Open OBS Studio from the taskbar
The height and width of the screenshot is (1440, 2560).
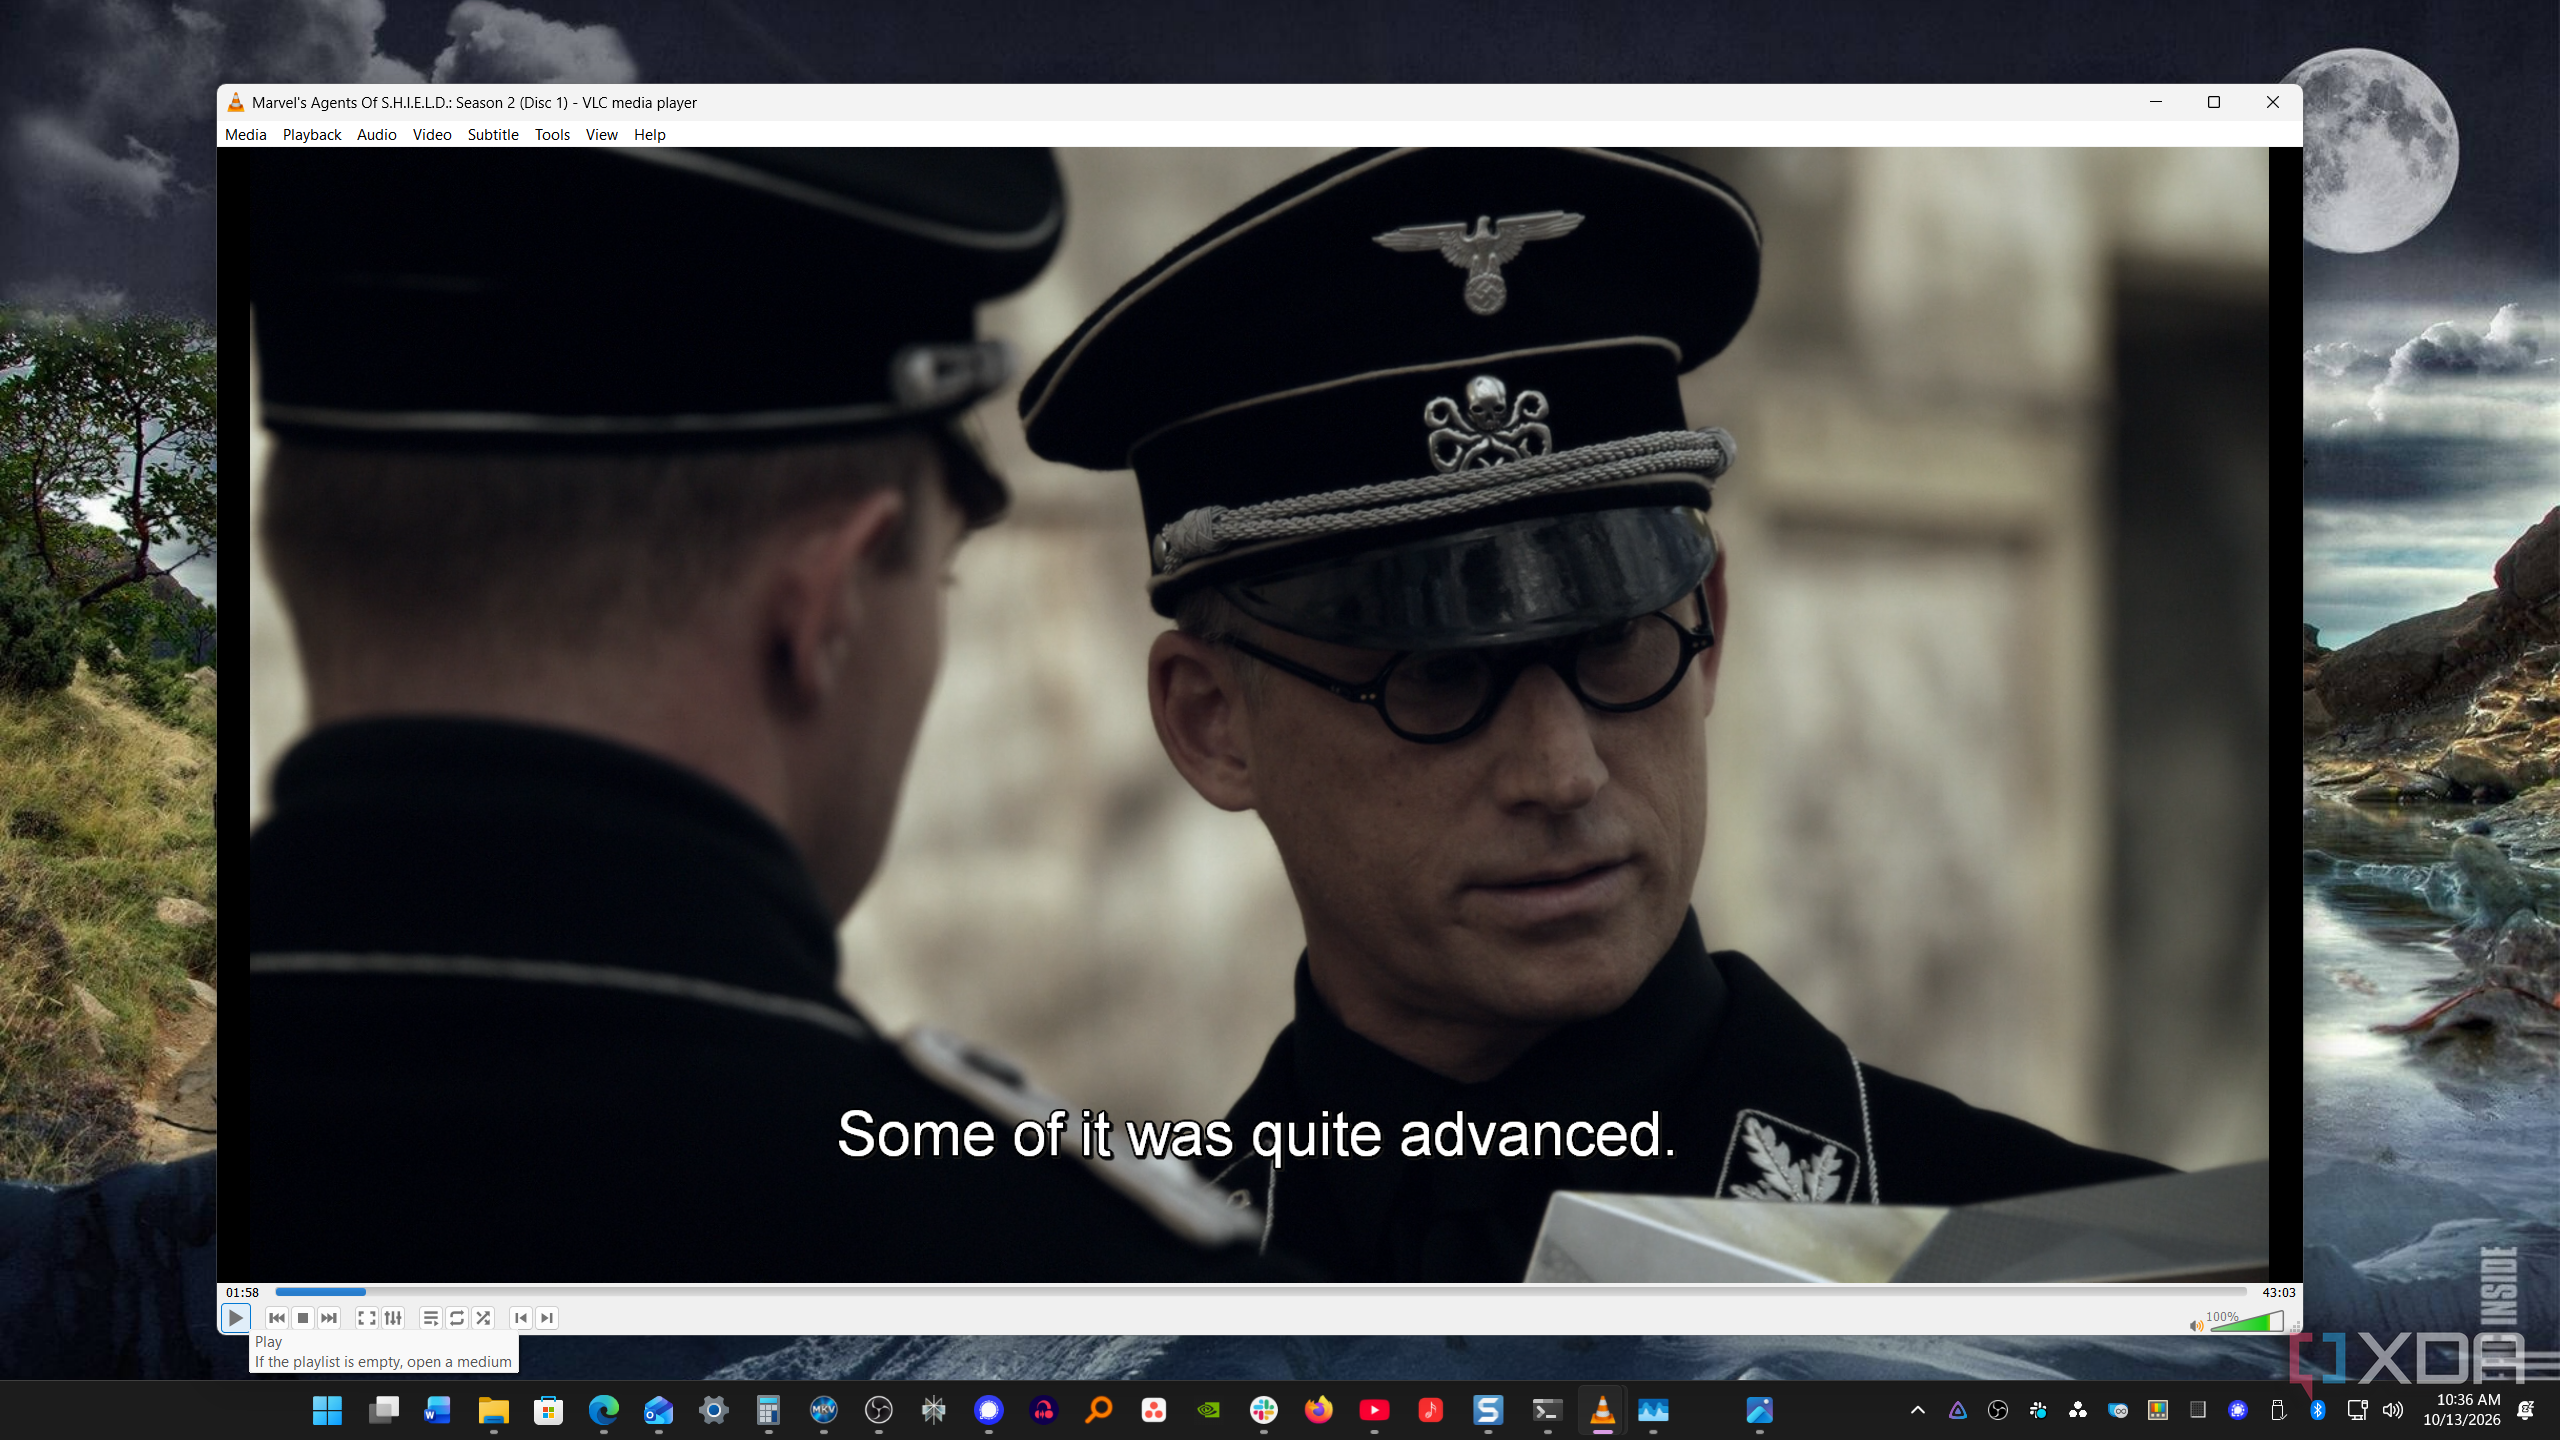pos(878,1410)
